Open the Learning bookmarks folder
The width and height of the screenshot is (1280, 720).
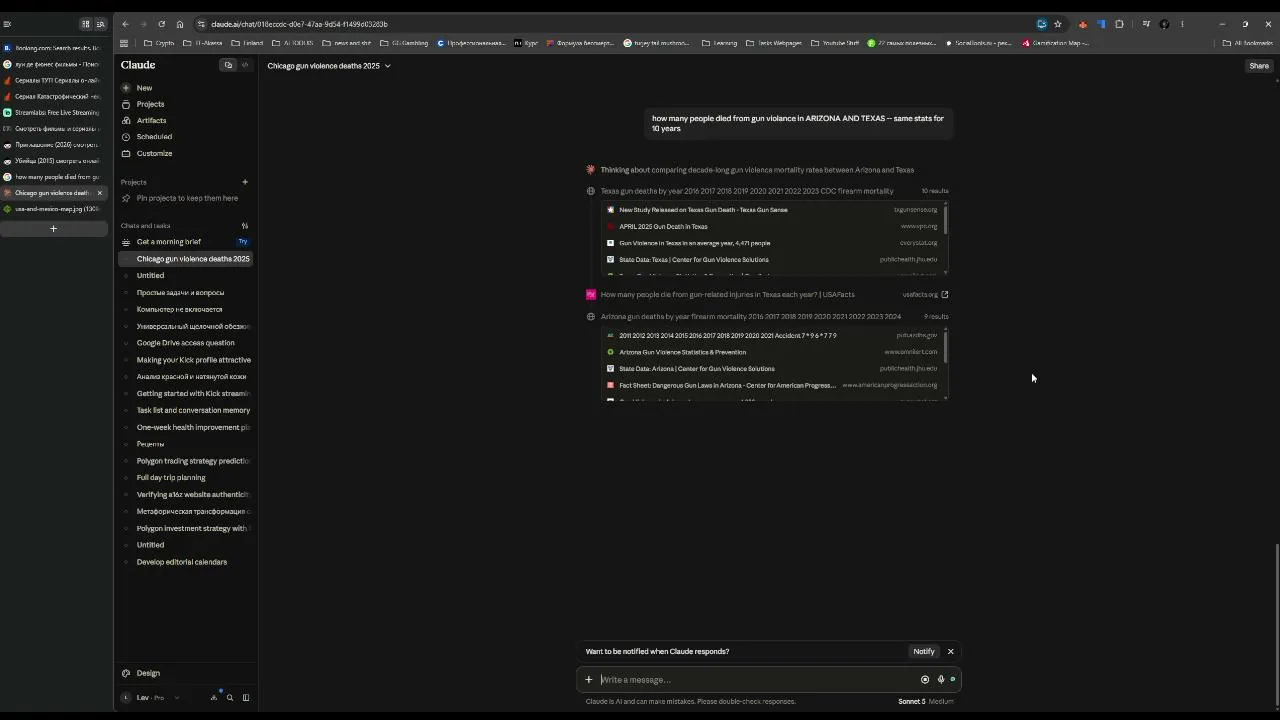click(x=719, y=43)
